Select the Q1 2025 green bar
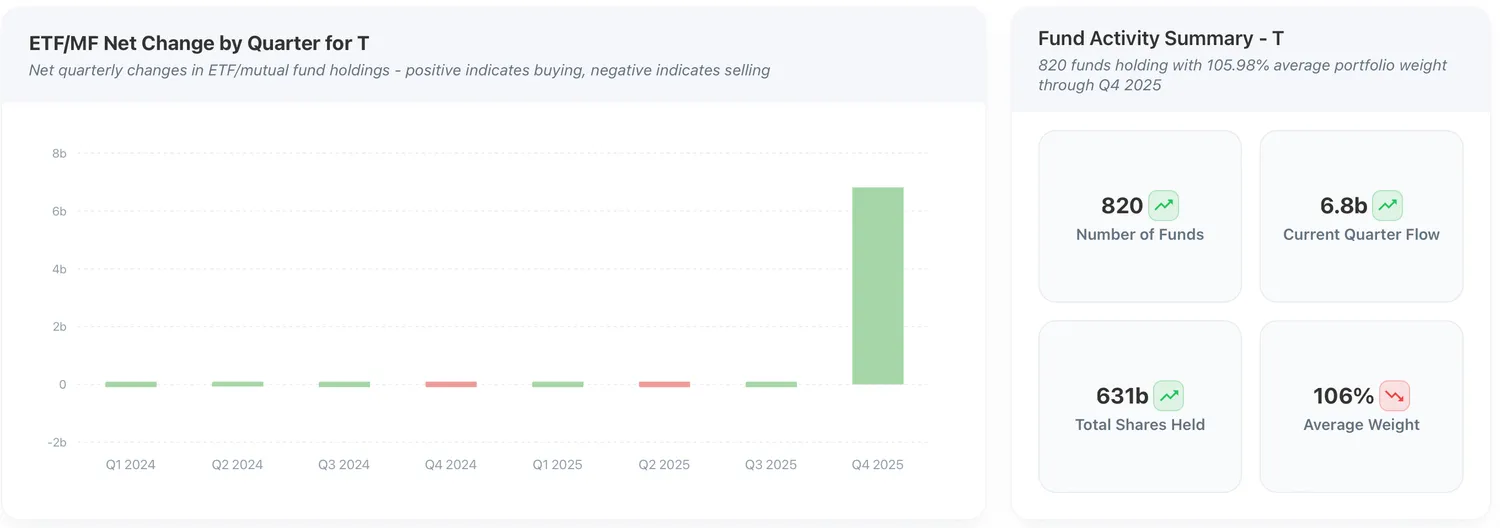1500x528 pixels. click(x=558, y=384)
